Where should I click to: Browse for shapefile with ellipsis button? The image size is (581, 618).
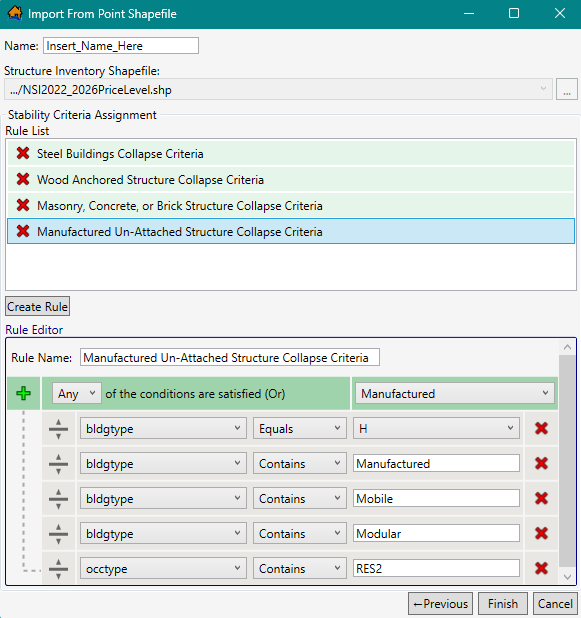[x=567, y=89]
